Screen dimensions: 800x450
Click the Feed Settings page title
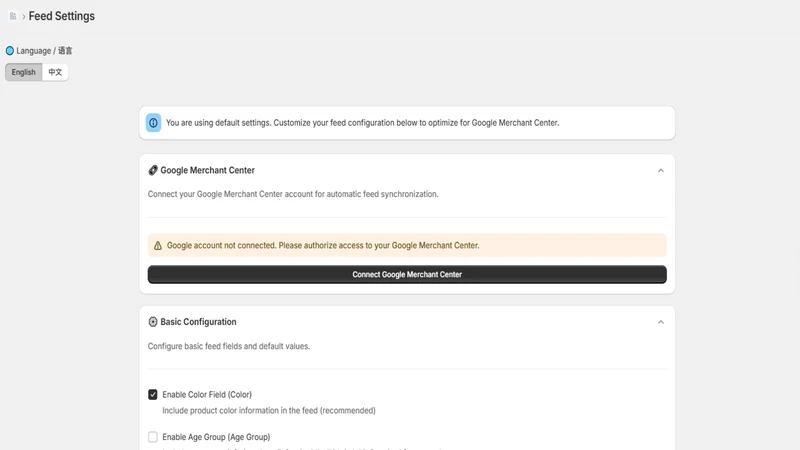click(x=62, y=16)
